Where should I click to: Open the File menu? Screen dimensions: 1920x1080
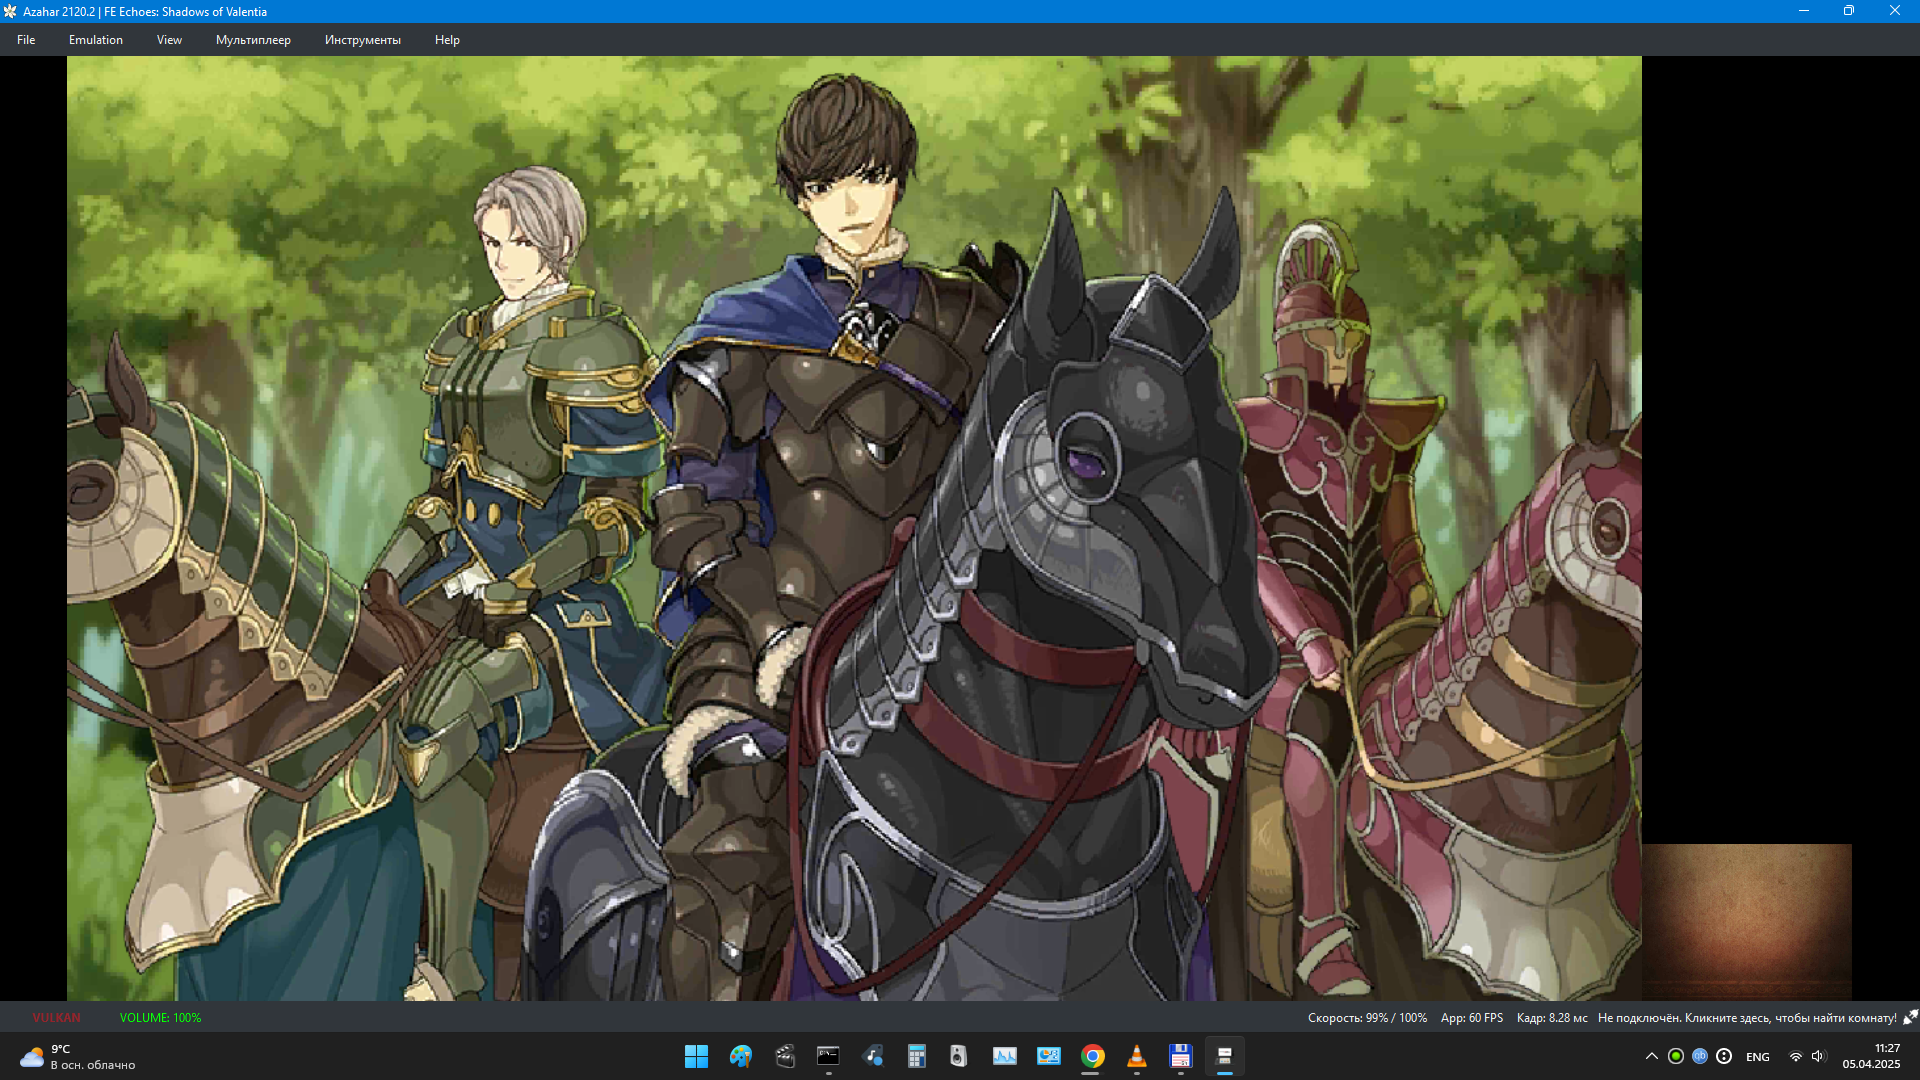coord(26,40)
